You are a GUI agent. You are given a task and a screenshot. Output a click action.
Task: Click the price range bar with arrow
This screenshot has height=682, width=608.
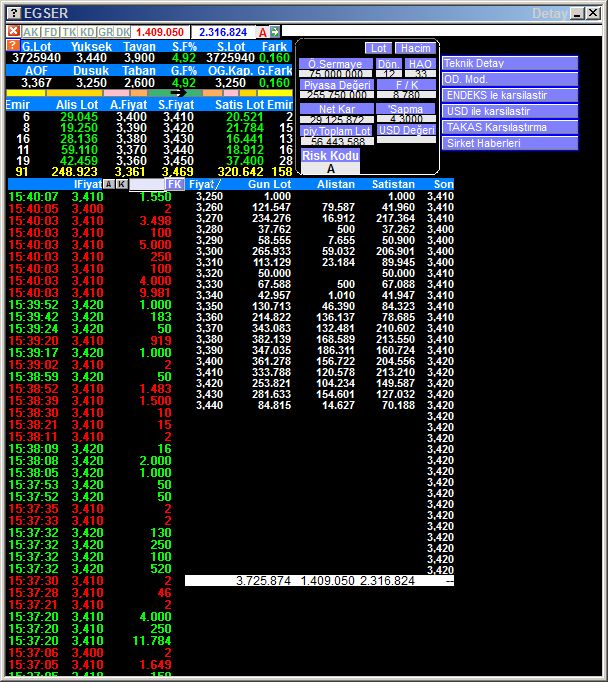click(149, 93)
